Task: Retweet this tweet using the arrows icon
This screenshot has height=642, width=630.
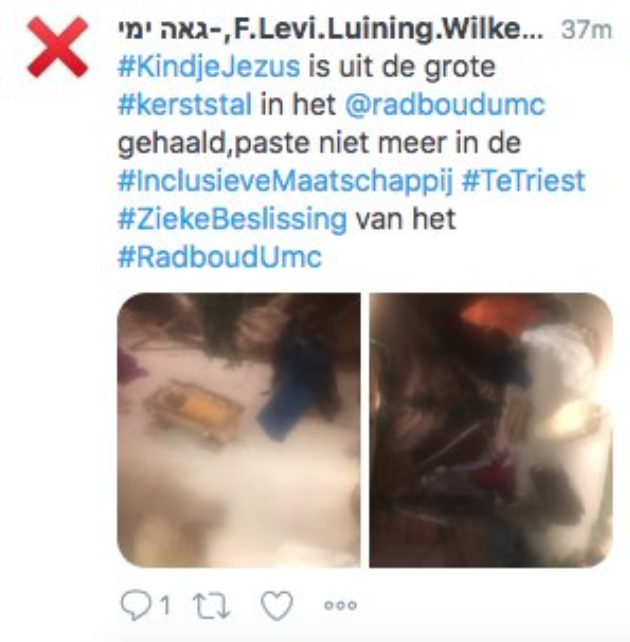Action: click(x=211, y=606)
